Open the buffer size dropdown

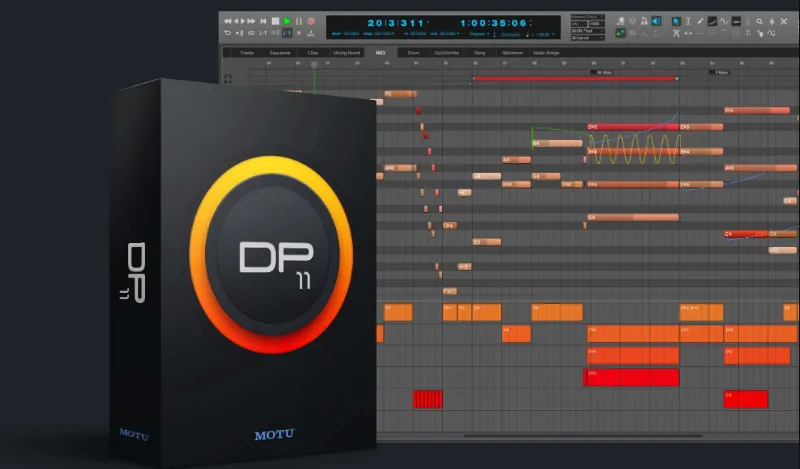tap(597, 24)
